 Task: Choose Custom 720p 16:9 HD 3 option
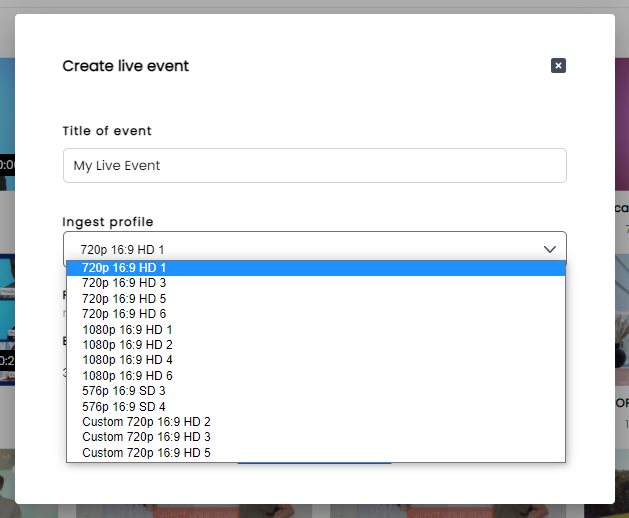[316, 437]
